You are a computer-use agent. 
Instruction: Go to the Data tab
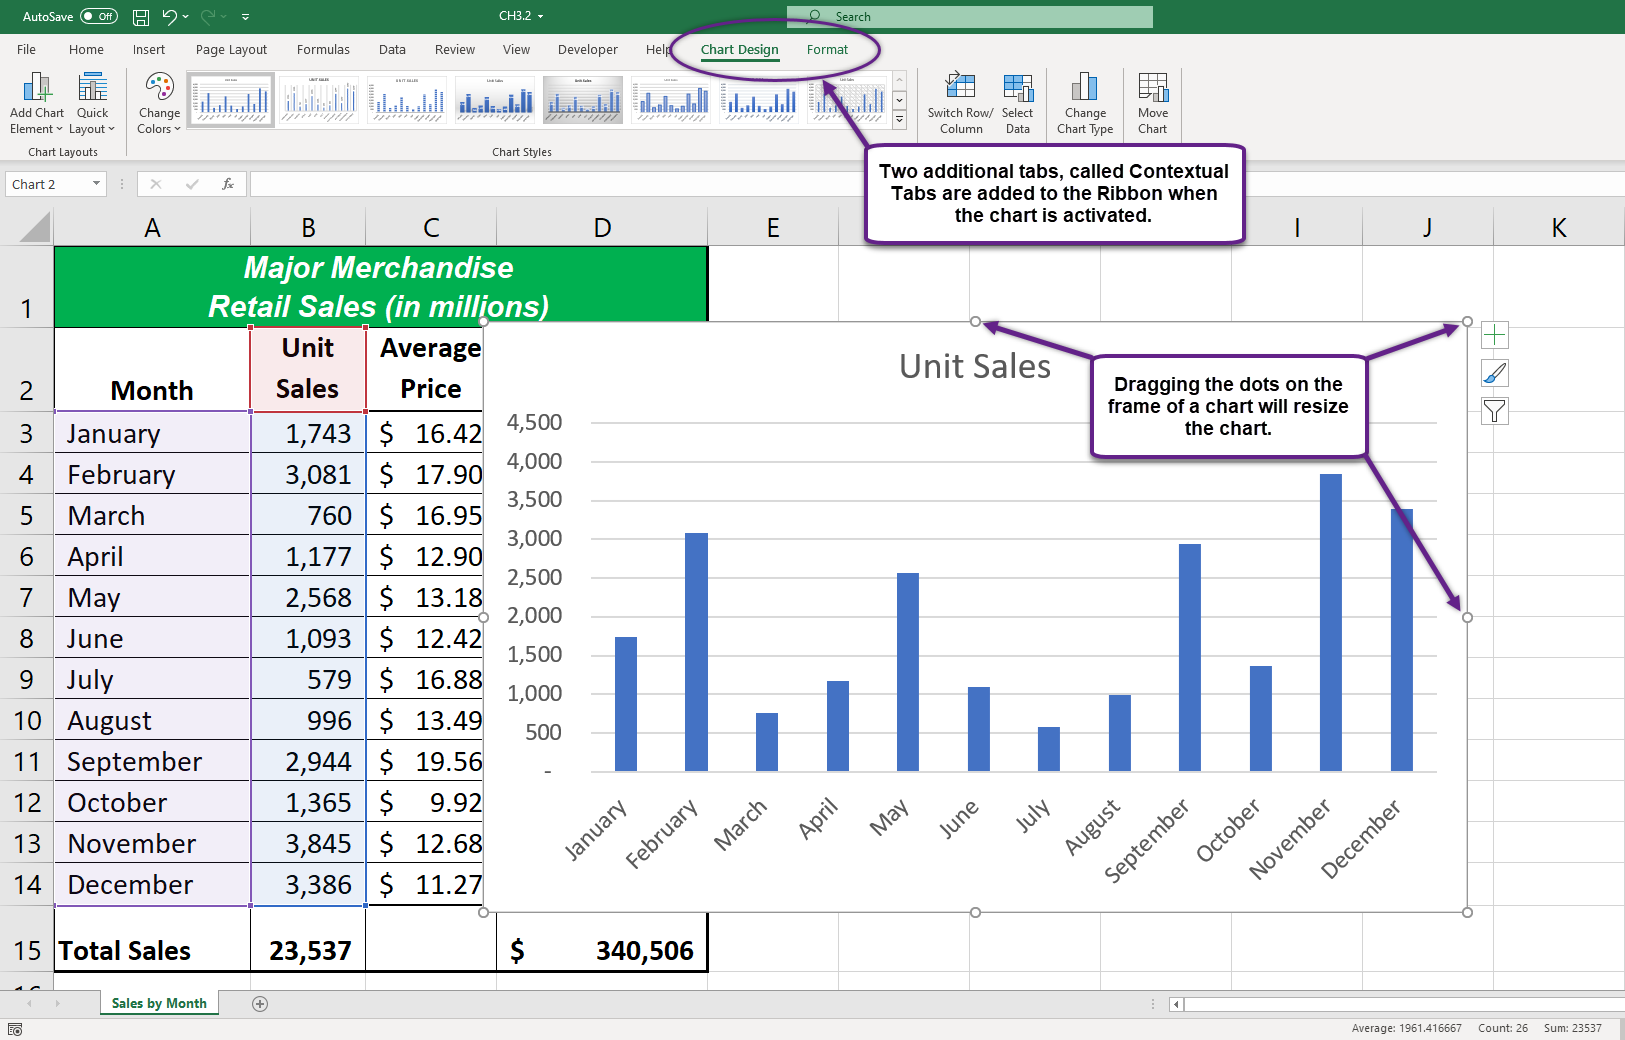point(392,49)
